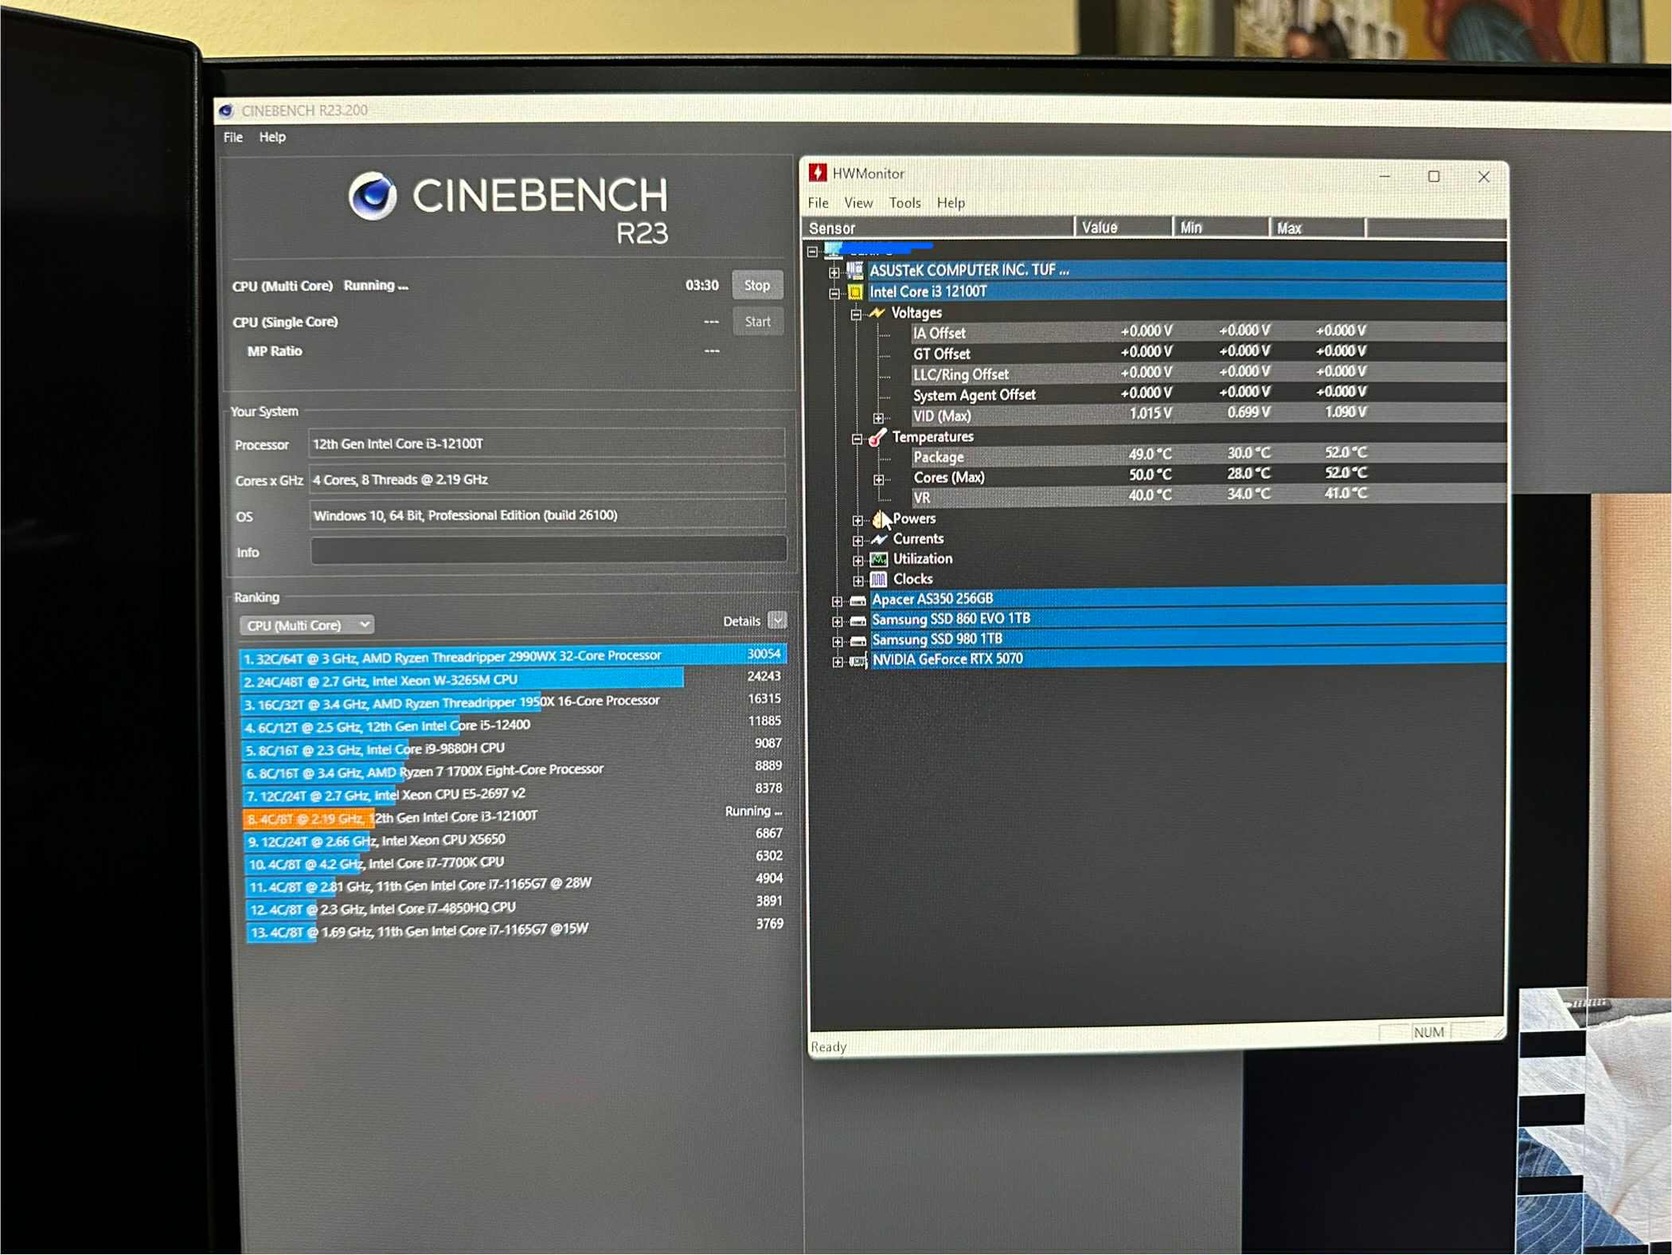Select the Package temperature row
Image resolution: width=1672 pixels, height=1255 pixels.
[x=1208, y=456]
